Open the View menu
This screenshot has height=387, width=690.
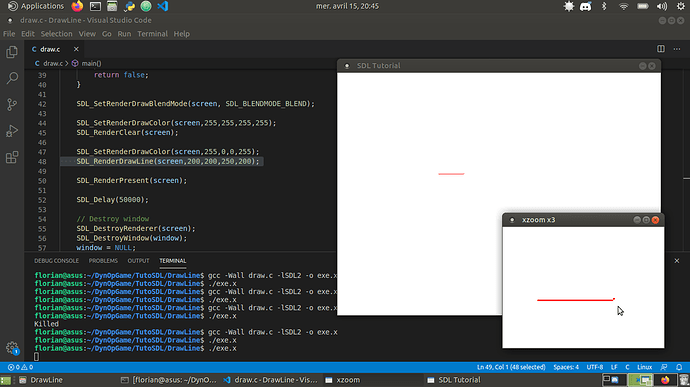coord(87,34)
